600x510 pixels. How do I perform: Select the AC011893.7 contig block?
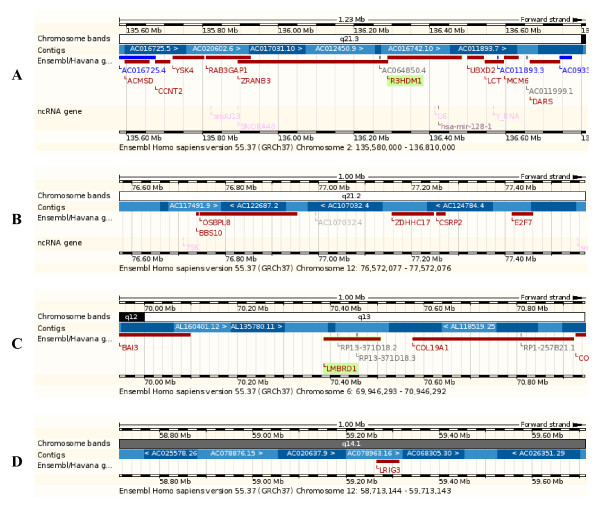point(482,49)
